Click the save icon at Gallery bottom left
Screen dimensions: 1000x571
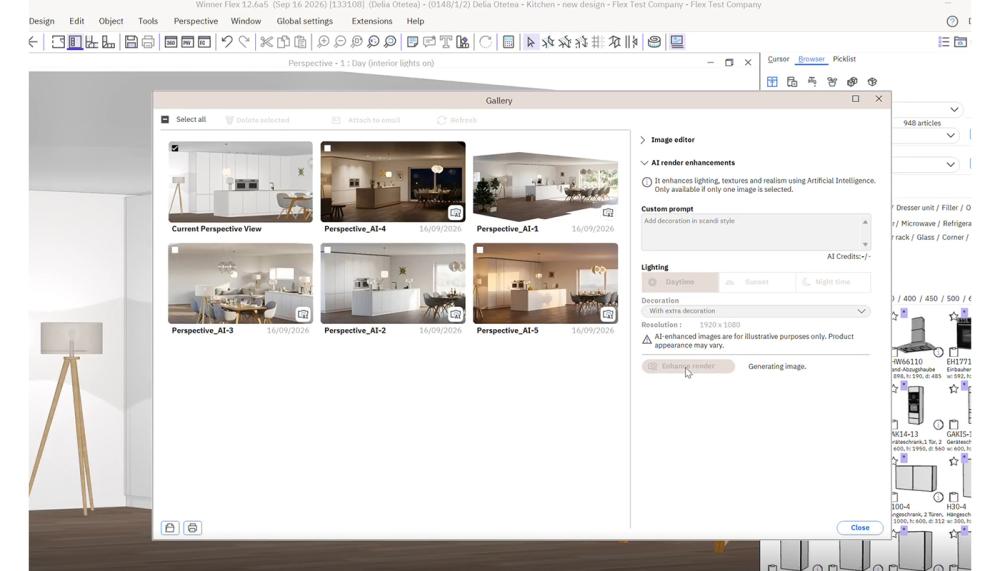[170, 528]
